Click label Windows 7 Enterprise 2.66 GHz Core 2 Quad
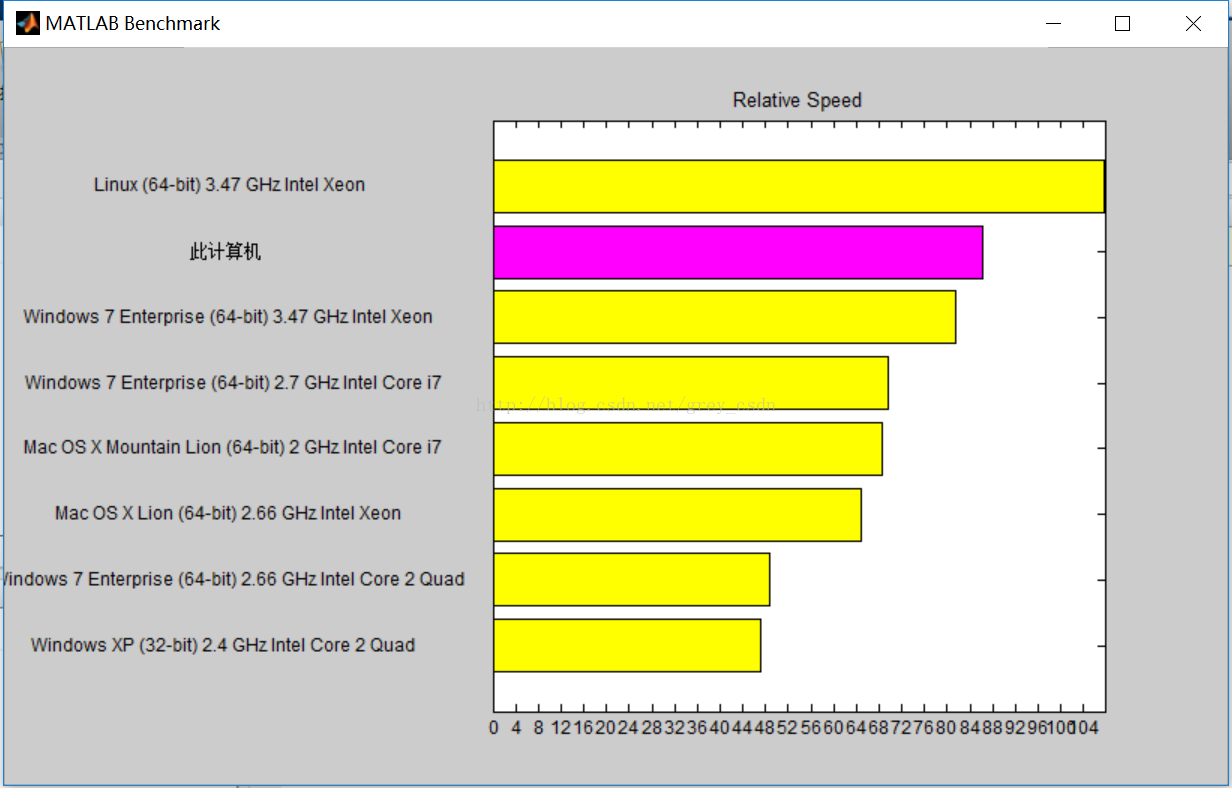 [x=233, y=579]
